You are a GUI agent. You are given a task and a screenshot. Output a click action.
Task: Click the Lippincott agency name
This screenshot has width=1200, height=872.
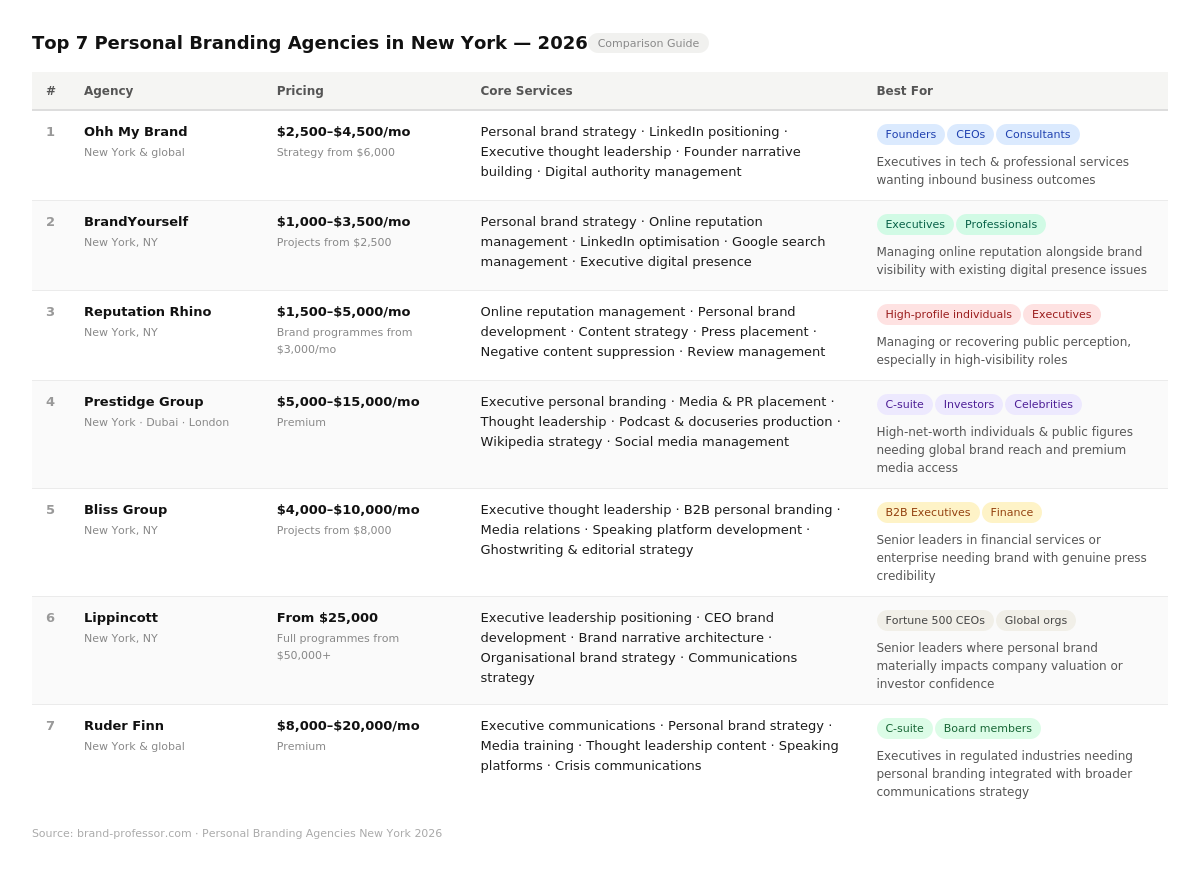click(x=121, y=617)
